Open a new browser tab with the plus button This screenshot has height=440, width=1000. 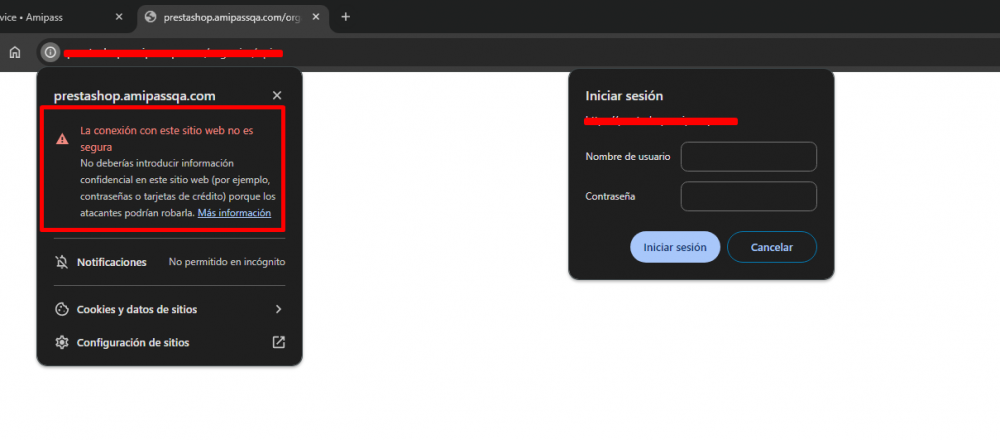[x=346, y=17]
